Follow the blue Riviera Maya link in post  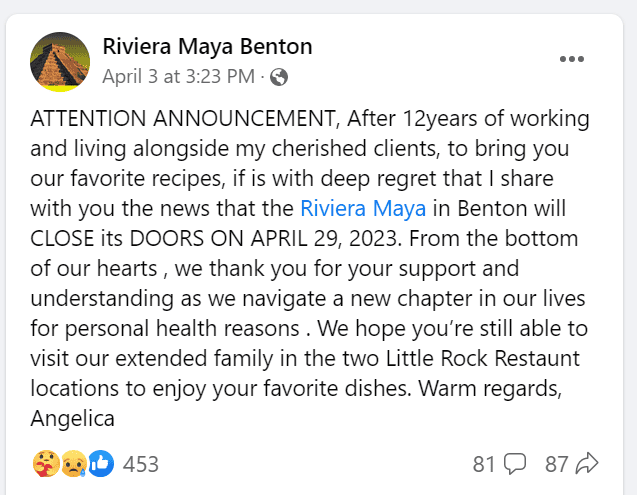pyautogui.click(x=364, y=209)
